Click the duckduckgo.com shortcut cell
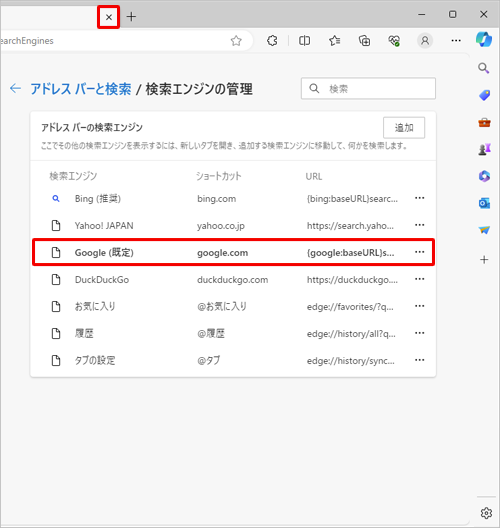This screenshot has width=500, height=528. tap(233, 280)
